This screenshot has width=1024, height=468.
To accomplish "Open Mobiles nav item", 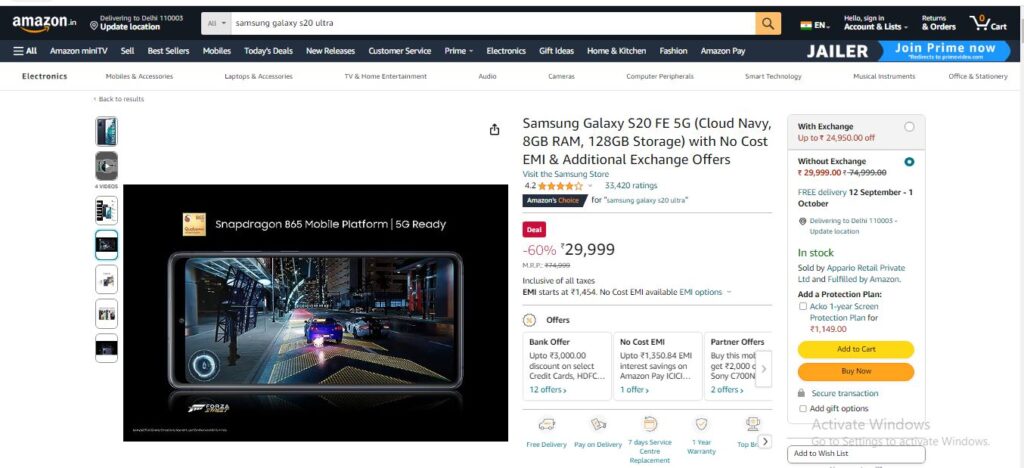I will 217,51.
